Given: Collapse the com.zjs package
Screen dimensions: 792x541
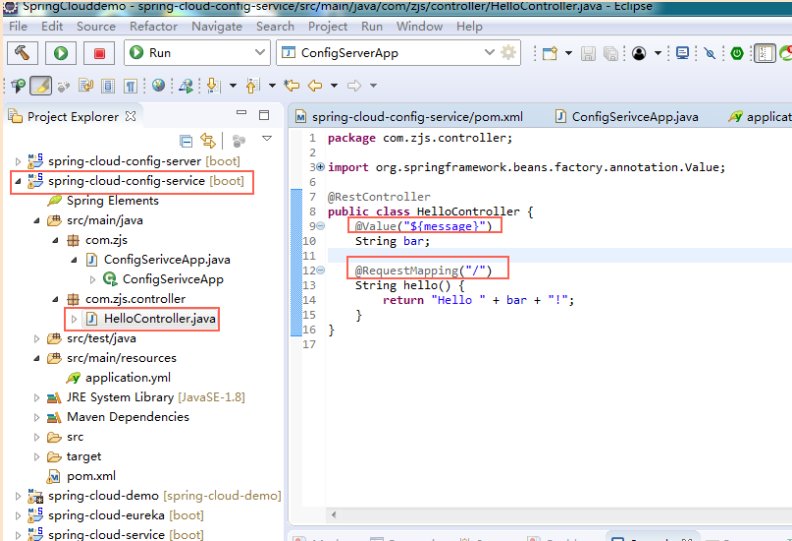Looking at the screenshot, I should [x=56, y=240].
